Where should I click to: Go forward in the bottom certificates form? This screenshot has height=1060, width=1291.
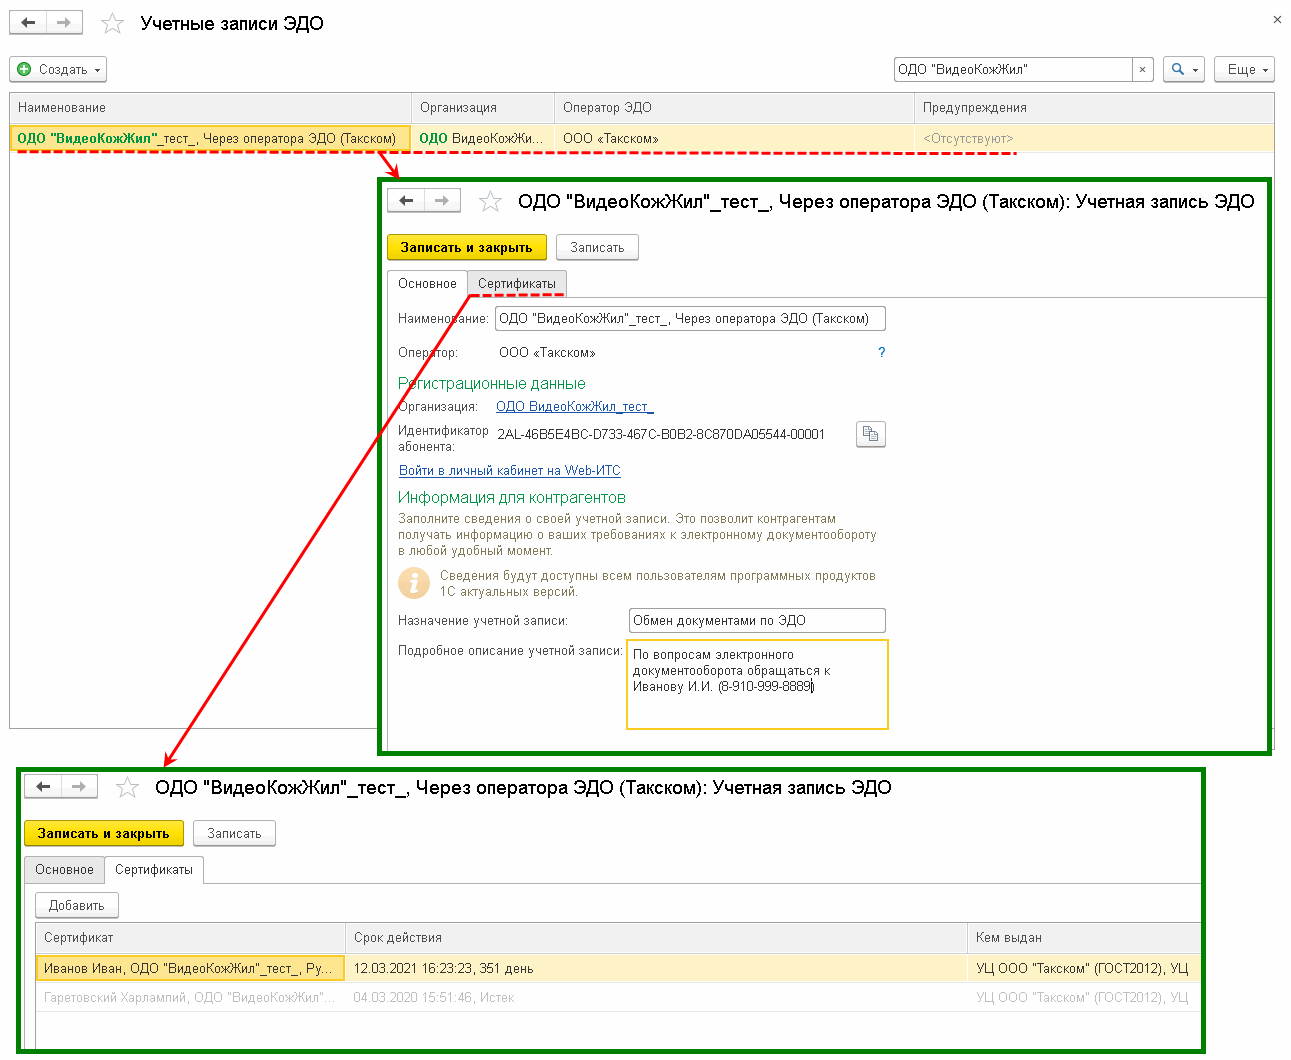(x=79, y=786)
